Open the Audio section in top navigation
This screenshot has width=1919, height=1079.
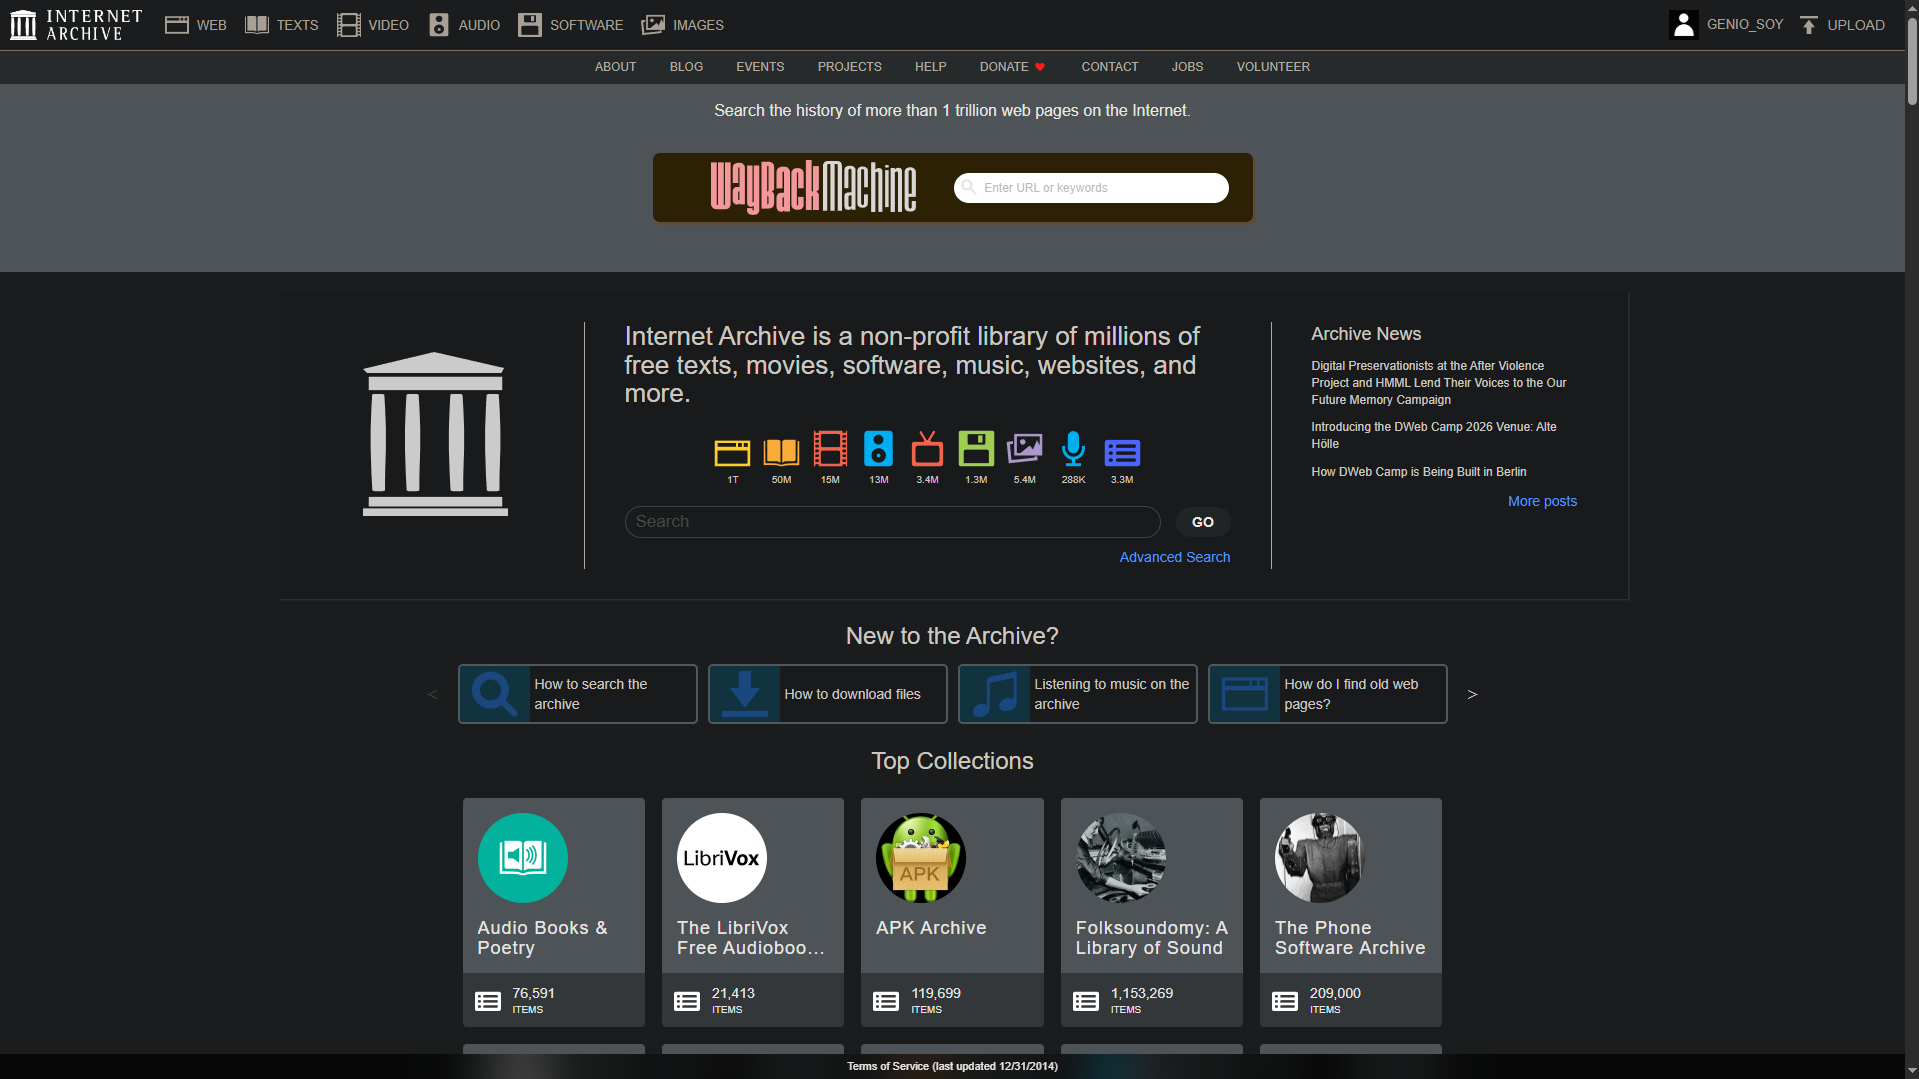click(x=464, y=25)
